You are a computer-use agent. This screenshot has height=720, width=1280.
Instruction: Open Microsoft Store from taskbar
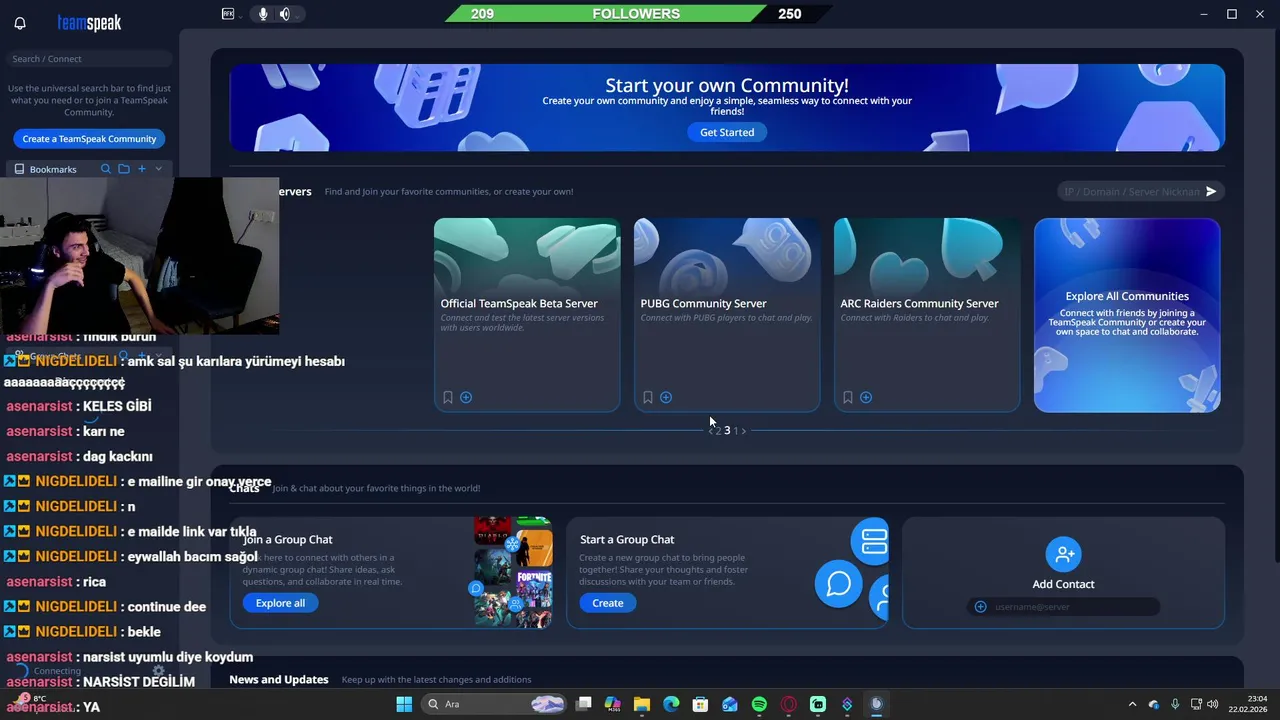point(701,704)
